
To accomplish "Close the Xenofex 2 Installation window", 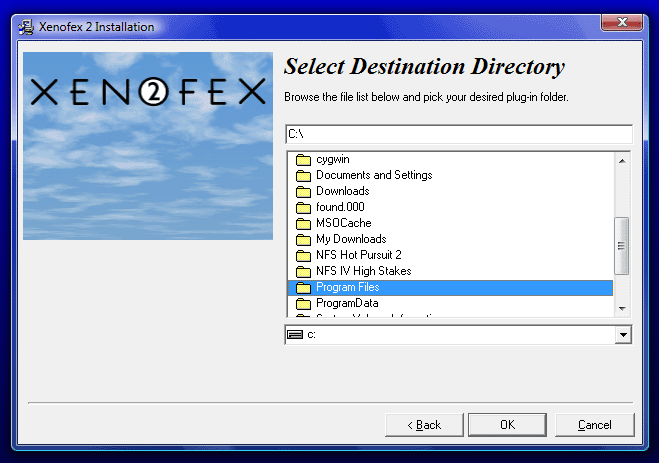I will [x=622, y=22].
